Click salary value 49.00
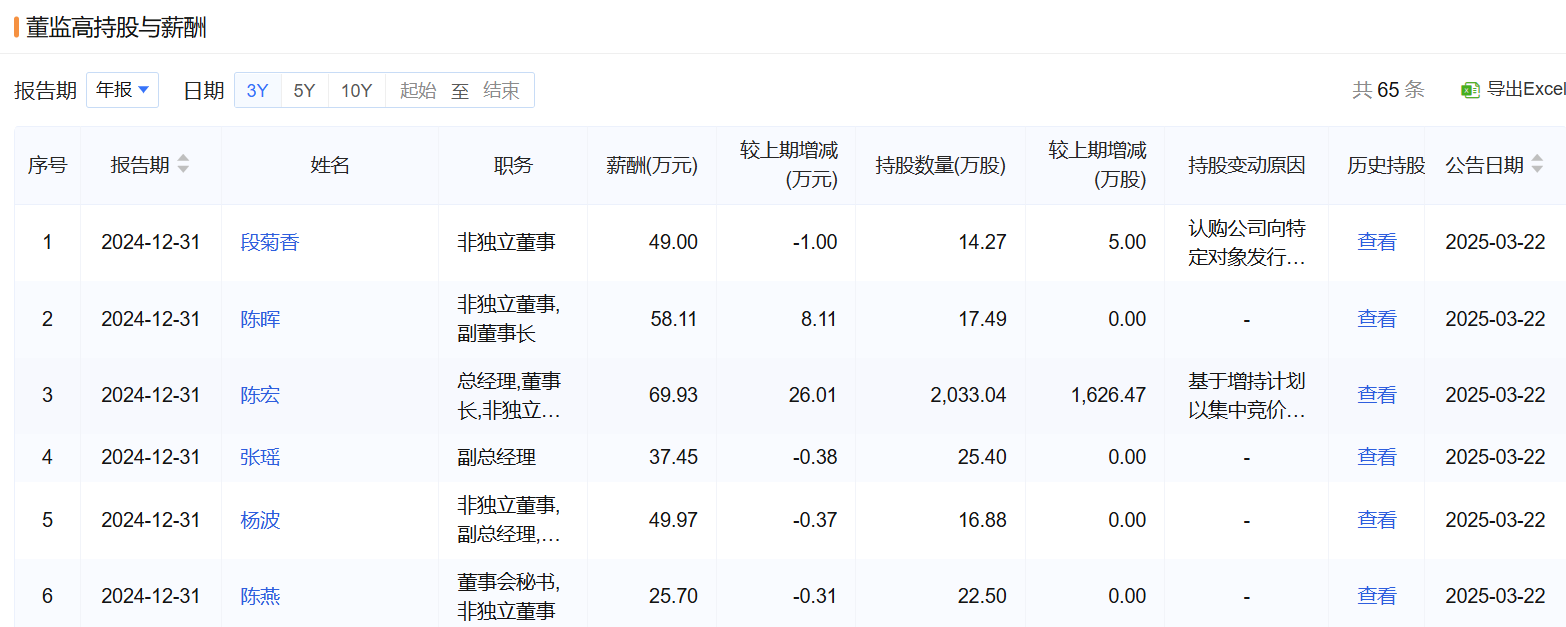 pos(673,242)
